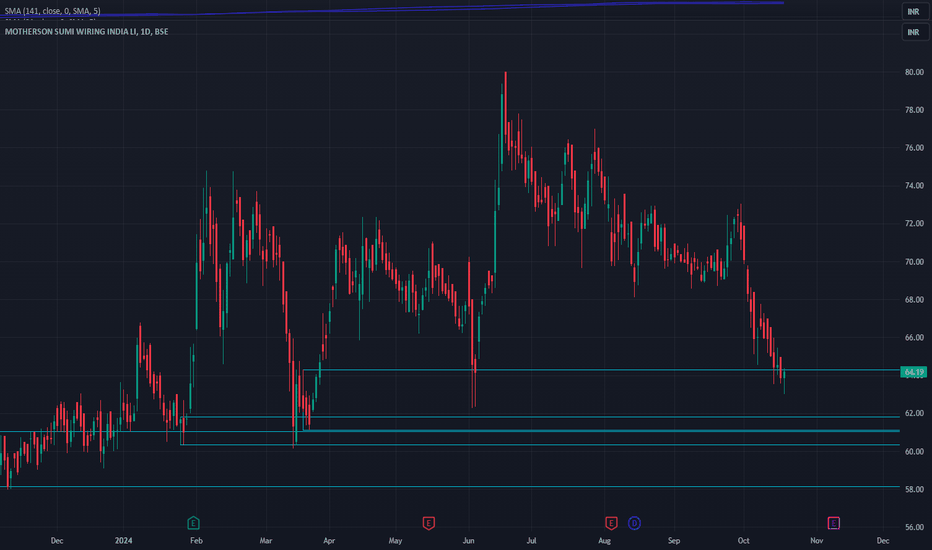
Task: Click the 72.00 price axis label
Action: [x=914, y=224]
